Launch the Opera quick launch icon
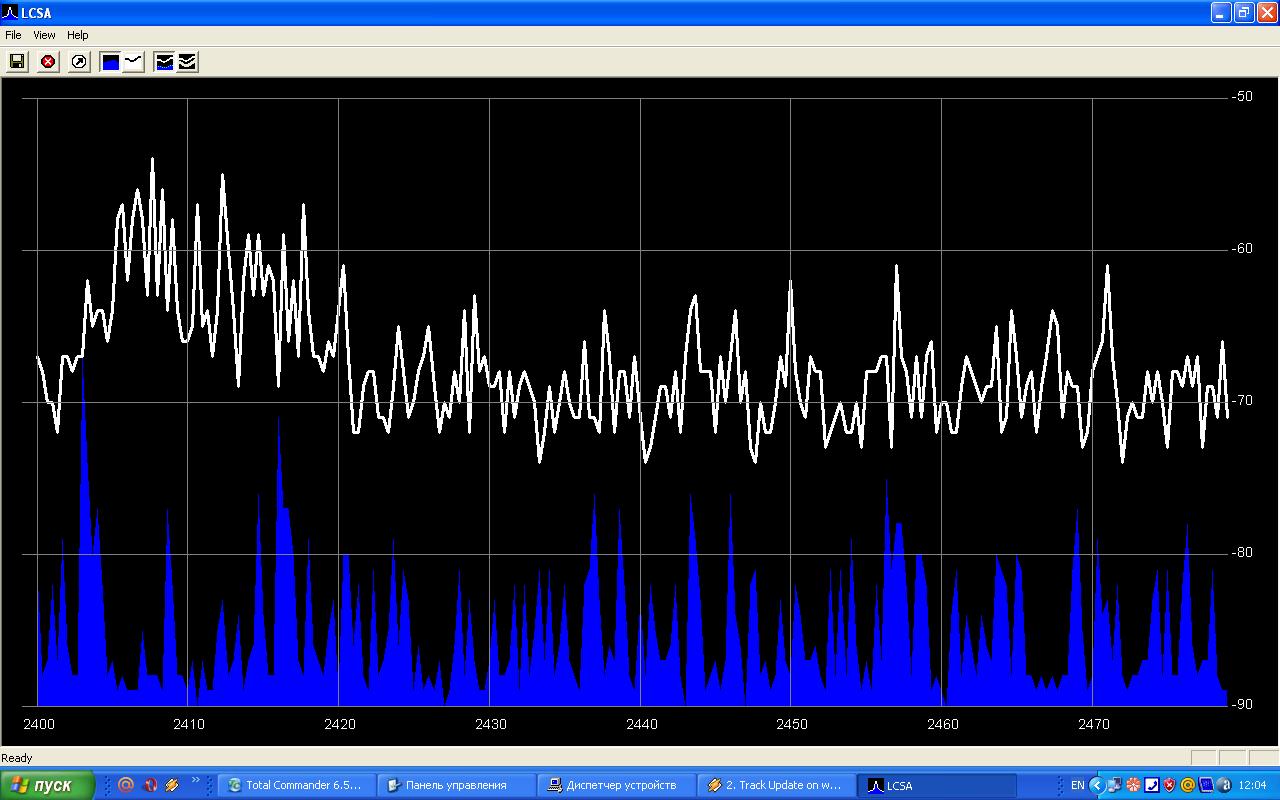The image size is (1280, 800). pyautogui.click(x=150, y=785)
